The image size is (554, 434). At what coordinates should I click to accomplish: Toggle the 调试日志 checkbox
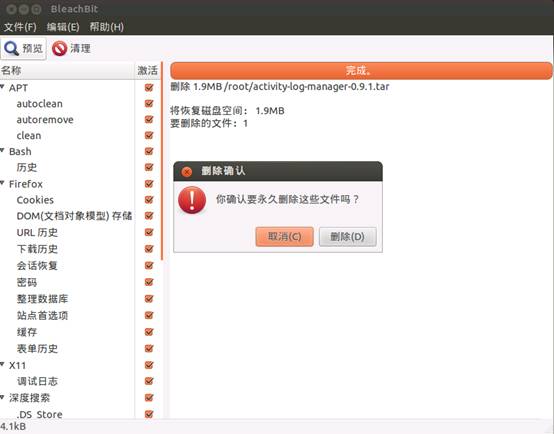pyautogui.click(x=149, y=381)
